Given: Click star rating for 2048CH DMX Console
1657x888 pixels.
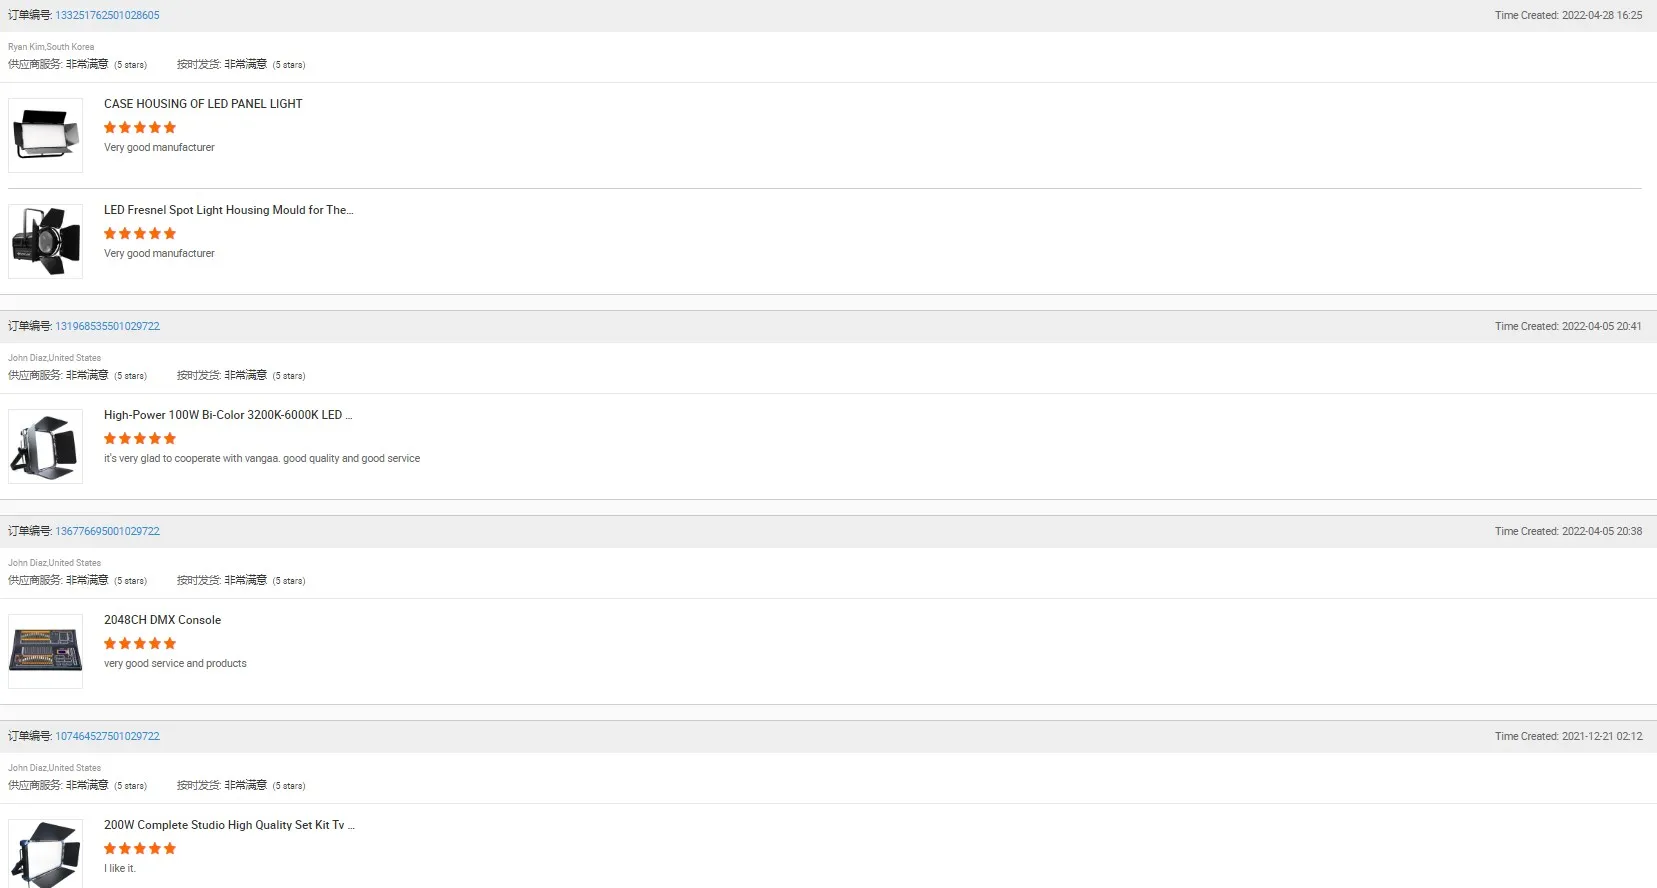Looking at the screenshot, I should point(140,644).
